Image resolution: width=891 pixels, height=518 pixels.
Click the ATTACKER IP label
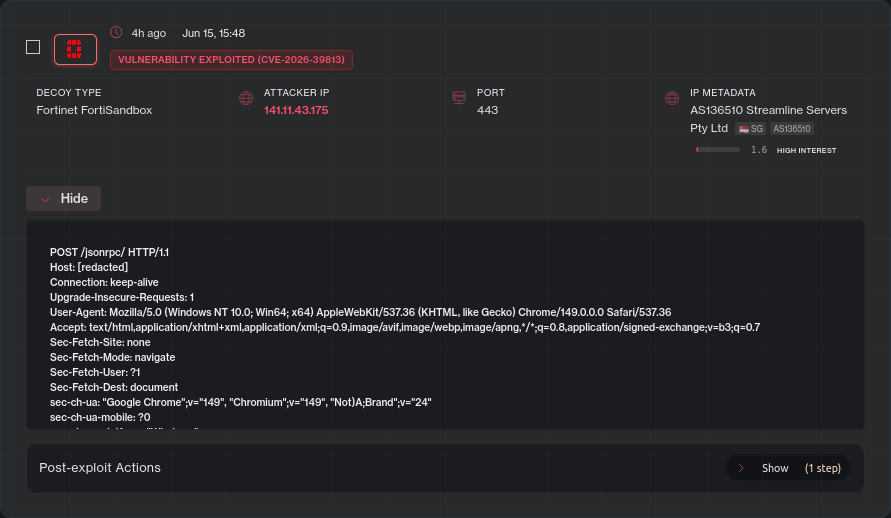click(297, 93)
